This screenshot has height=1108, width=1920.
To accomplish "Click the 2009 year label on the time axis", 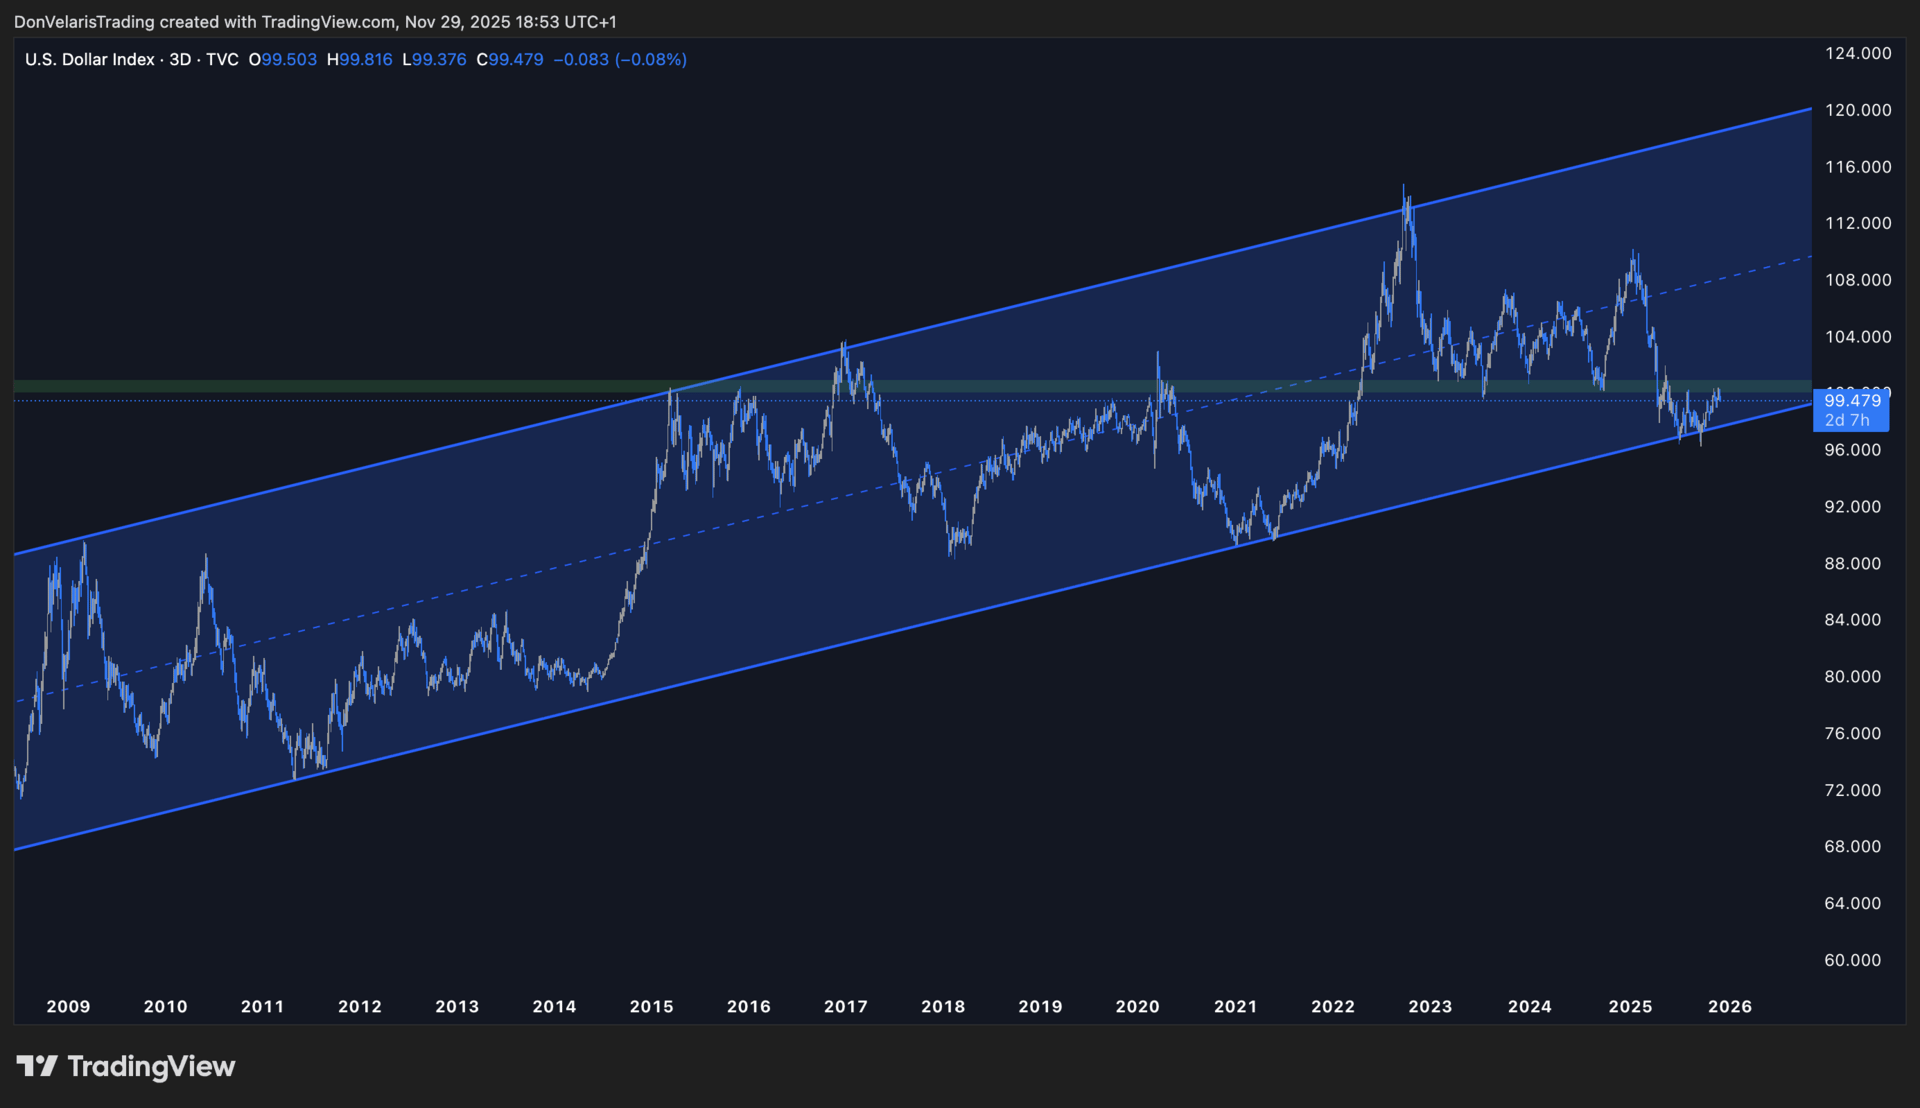I will (x=68, y=1006).
